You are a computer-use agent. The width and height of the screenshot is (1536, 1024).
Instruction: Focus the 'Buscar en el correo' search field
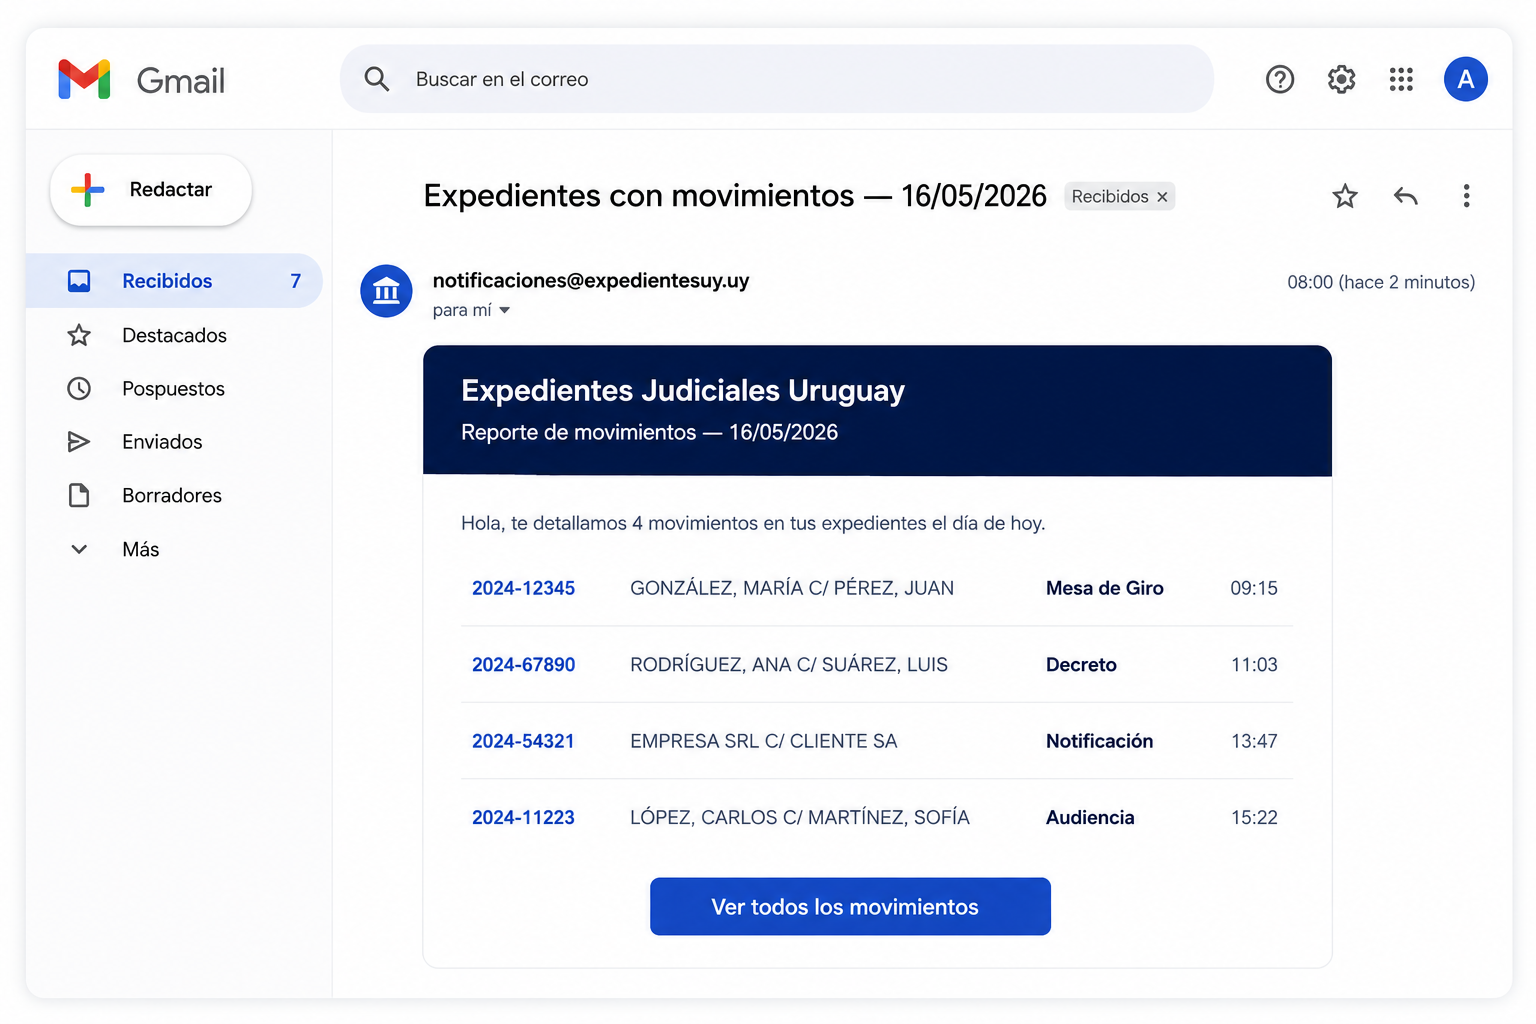(777, 79)
